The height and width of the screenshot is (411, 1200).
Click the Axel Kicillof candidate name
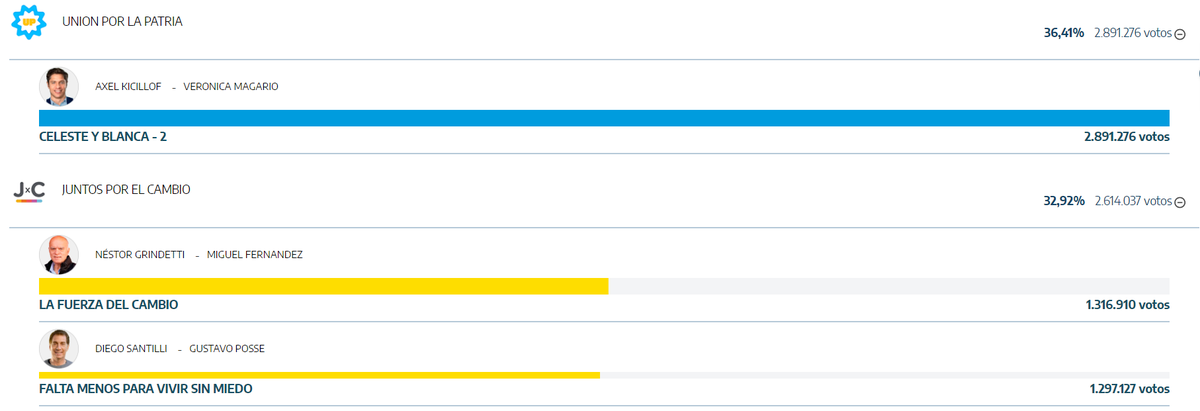coord(130,87)
